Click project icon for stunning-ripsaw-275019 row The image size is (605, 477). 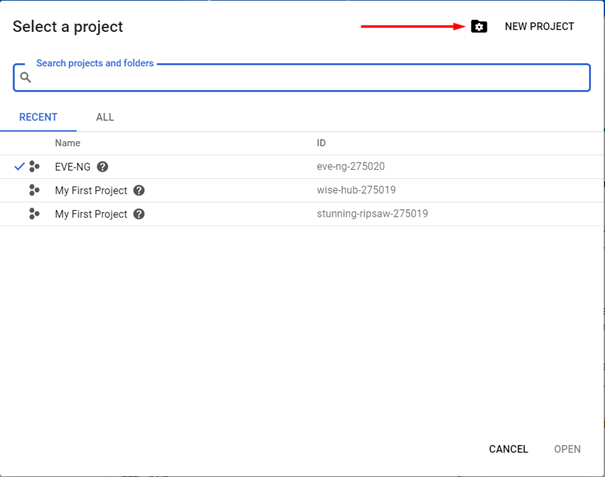pos(34,214)
